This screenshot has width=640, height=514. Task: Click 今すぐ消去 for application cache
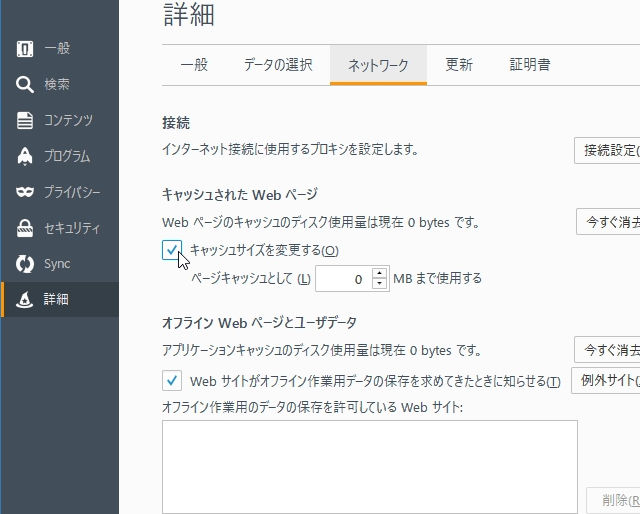point(607,349)
